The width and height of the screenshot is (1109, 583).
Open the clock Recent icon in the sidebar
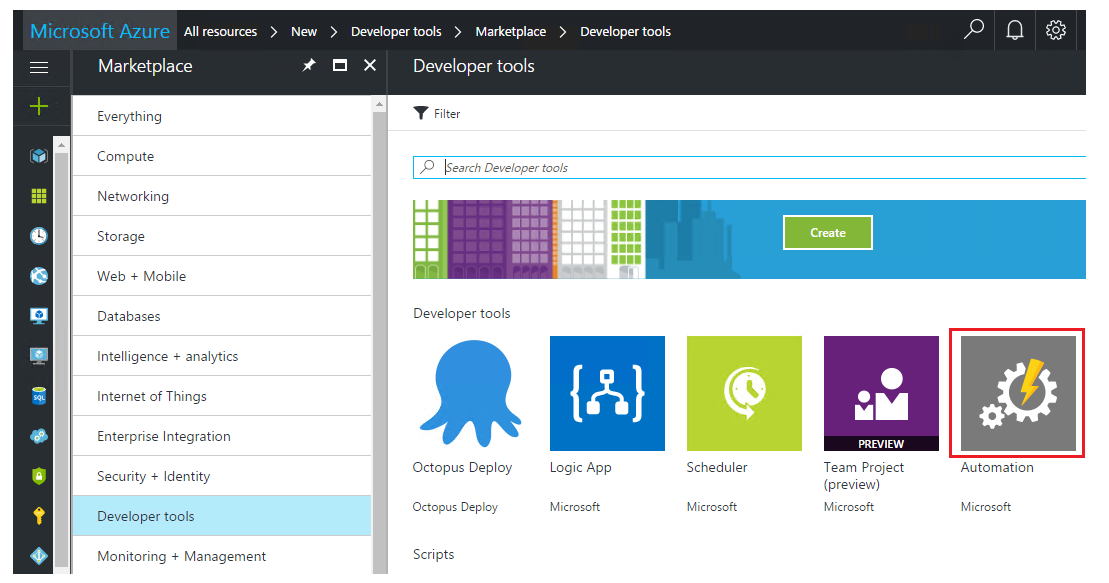pyautogui.click(x=39, y=236)
